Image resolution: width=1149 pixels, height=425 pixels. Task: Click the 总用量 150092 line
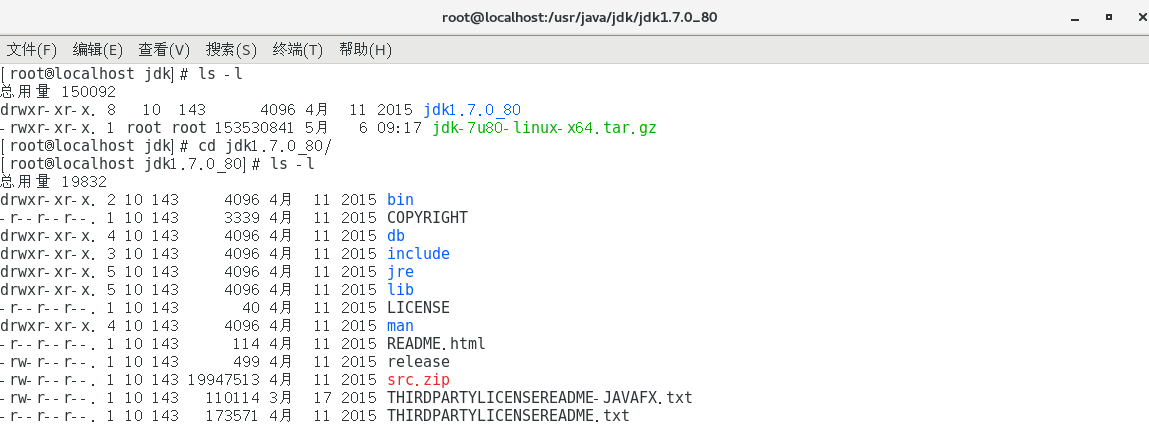(58, 92)
